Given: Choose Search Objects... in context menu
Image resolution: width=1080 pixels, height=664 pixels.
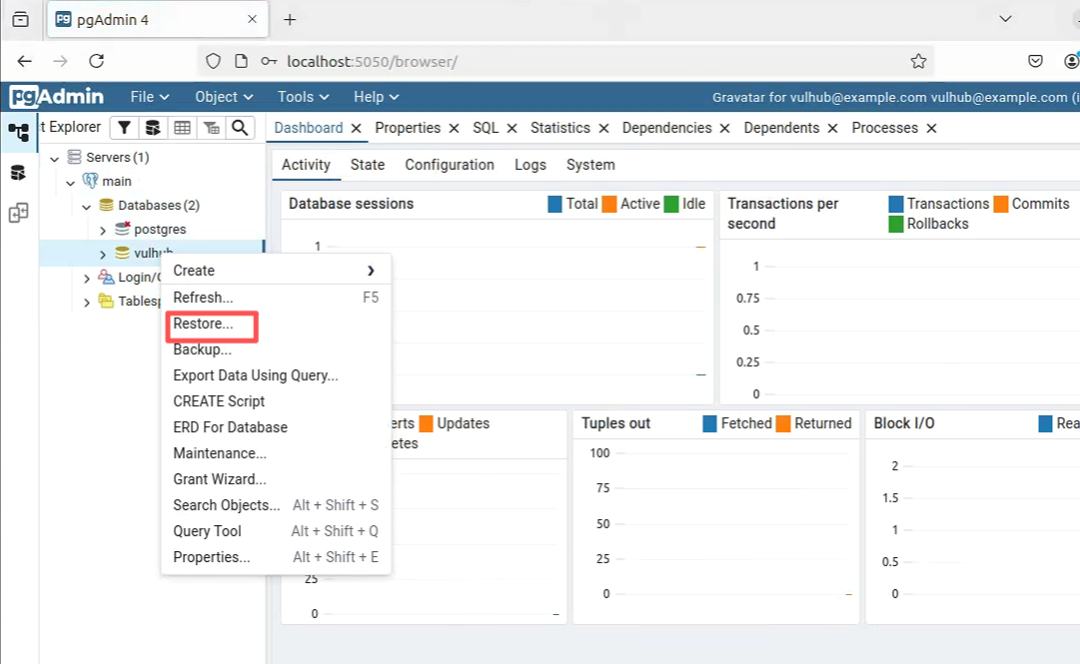Looking at the screenshot, I should 276,506.
